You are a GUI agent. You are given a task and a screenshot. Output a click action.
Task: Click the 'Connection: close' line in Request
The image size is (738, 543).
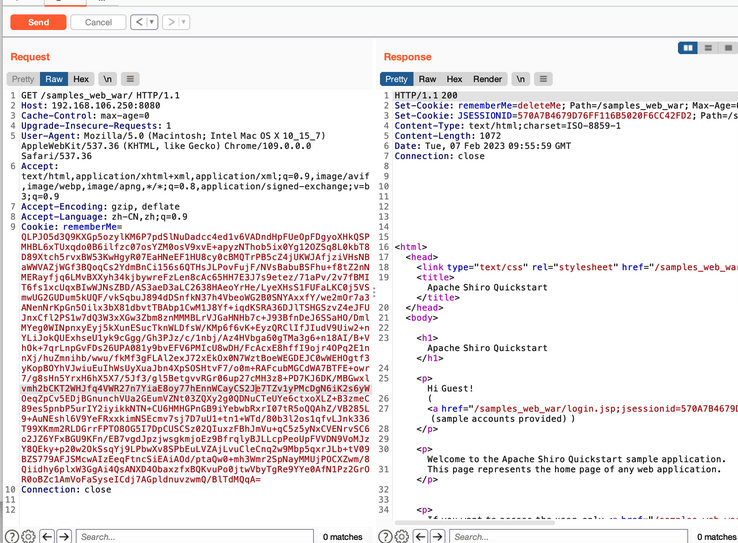[66, 490]
